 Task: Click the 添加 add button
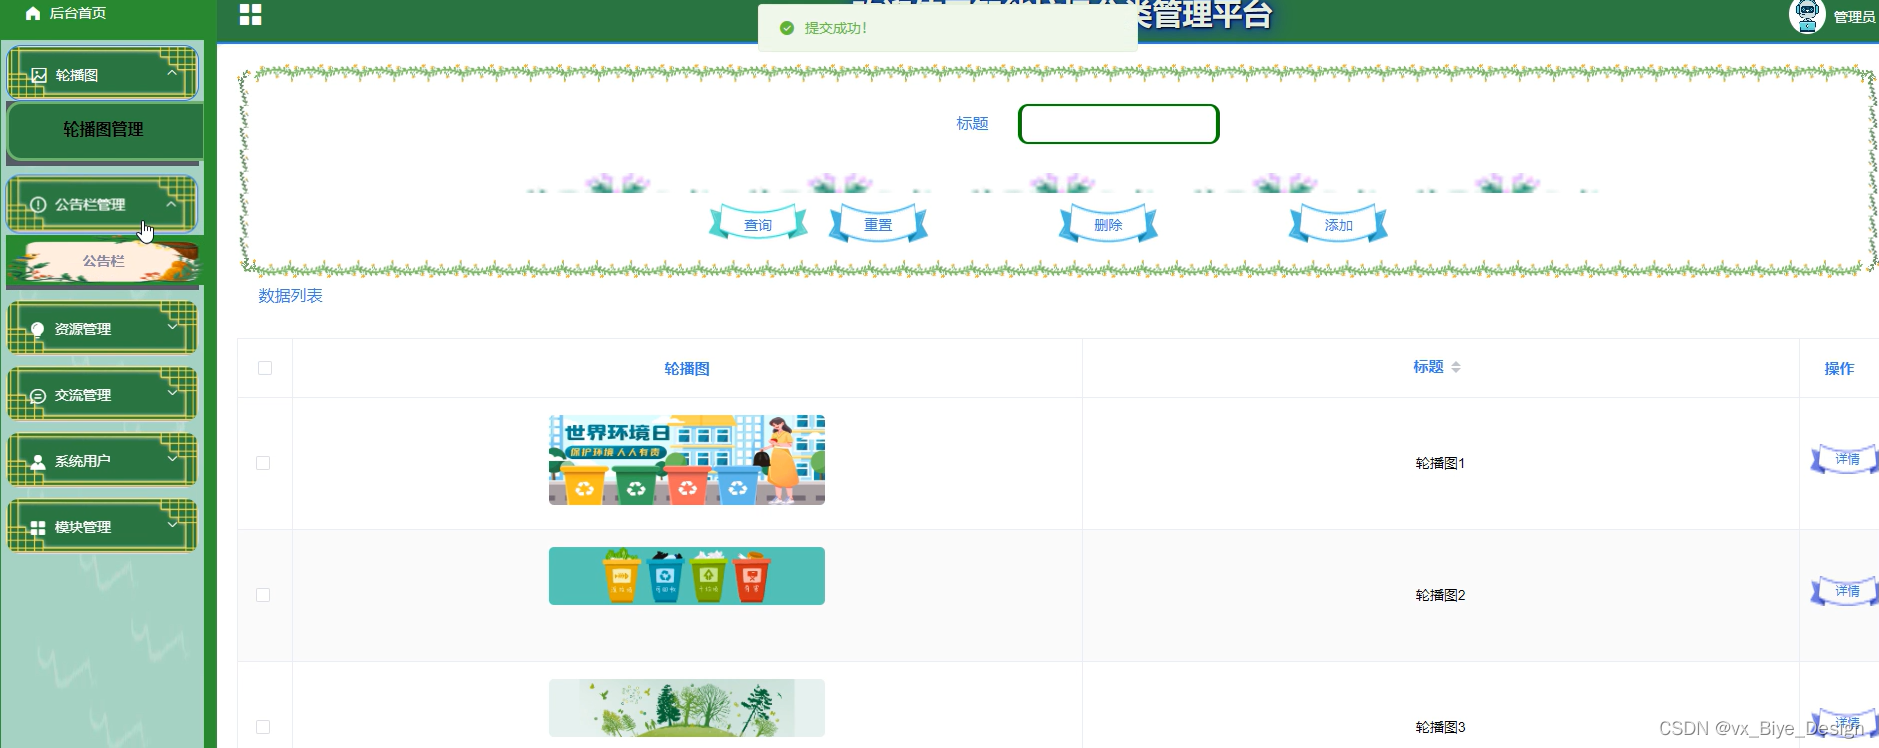coord(1338,224)
